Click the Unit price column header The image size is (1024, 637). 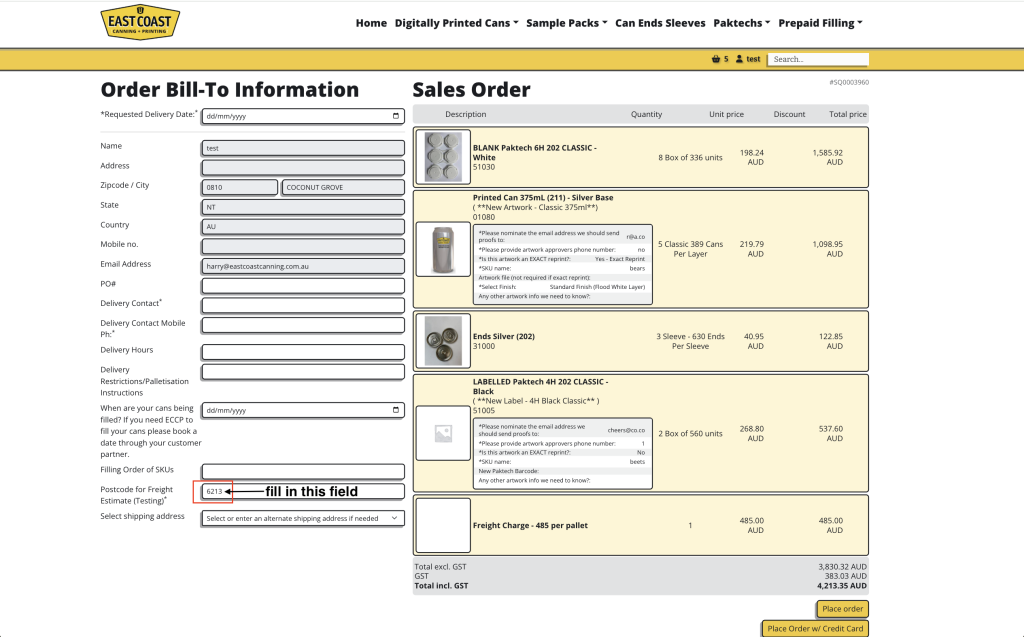726,114
